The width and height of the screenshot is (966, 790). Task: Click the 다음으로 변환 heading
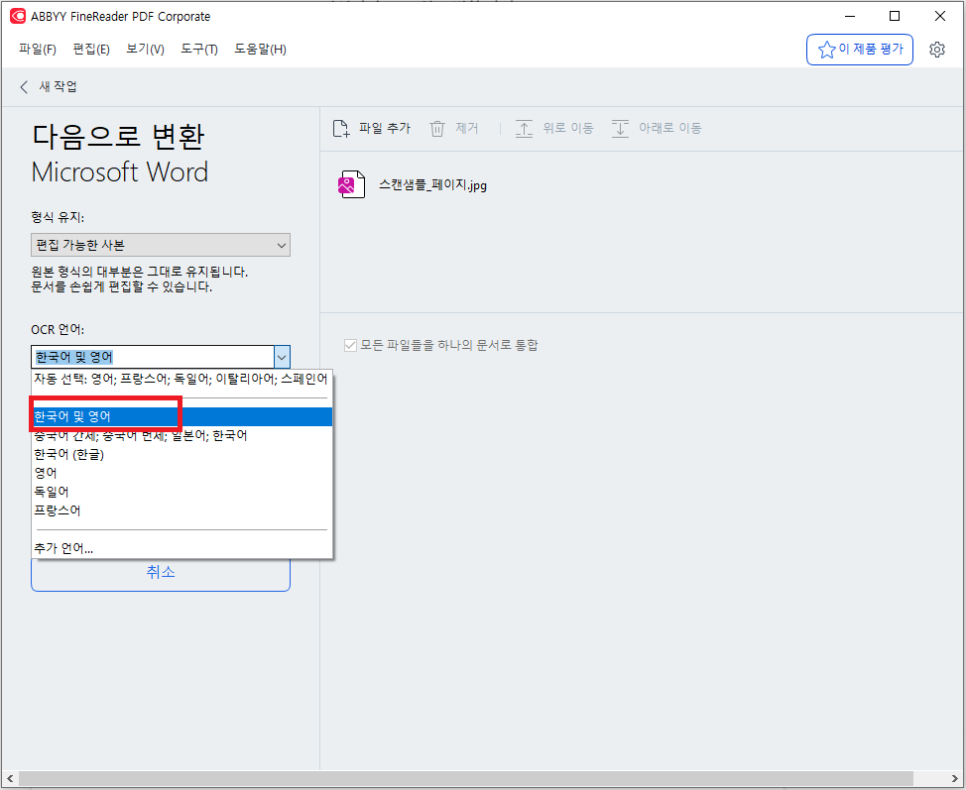pos(118,136)
